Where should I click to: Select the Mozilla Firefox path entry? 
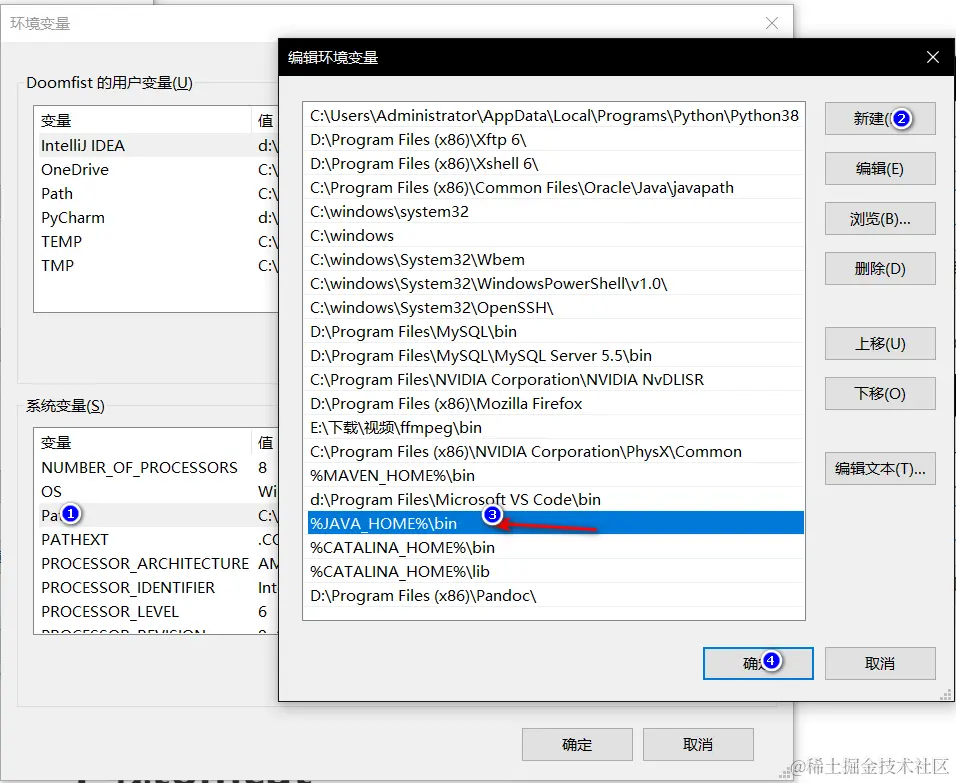coord(554,404)
